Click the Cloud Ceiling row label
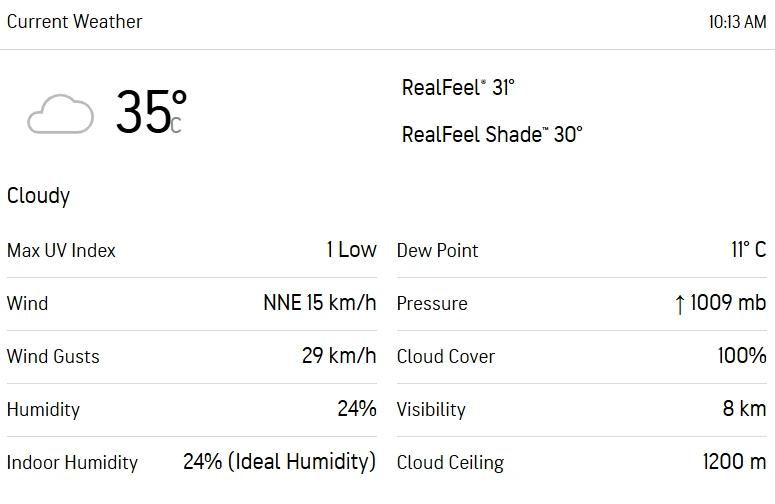Image resolution: width=775 pixels, height=504 pixels. click(450, 462)
